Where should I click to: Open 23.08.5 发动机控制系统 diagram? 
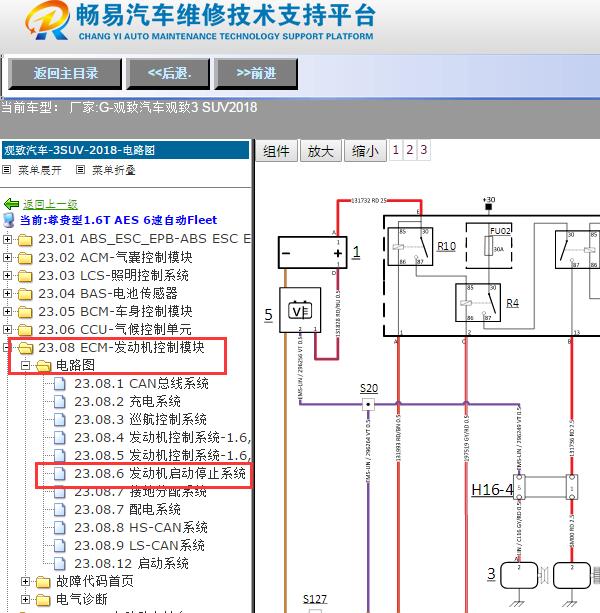pos(162,455)
